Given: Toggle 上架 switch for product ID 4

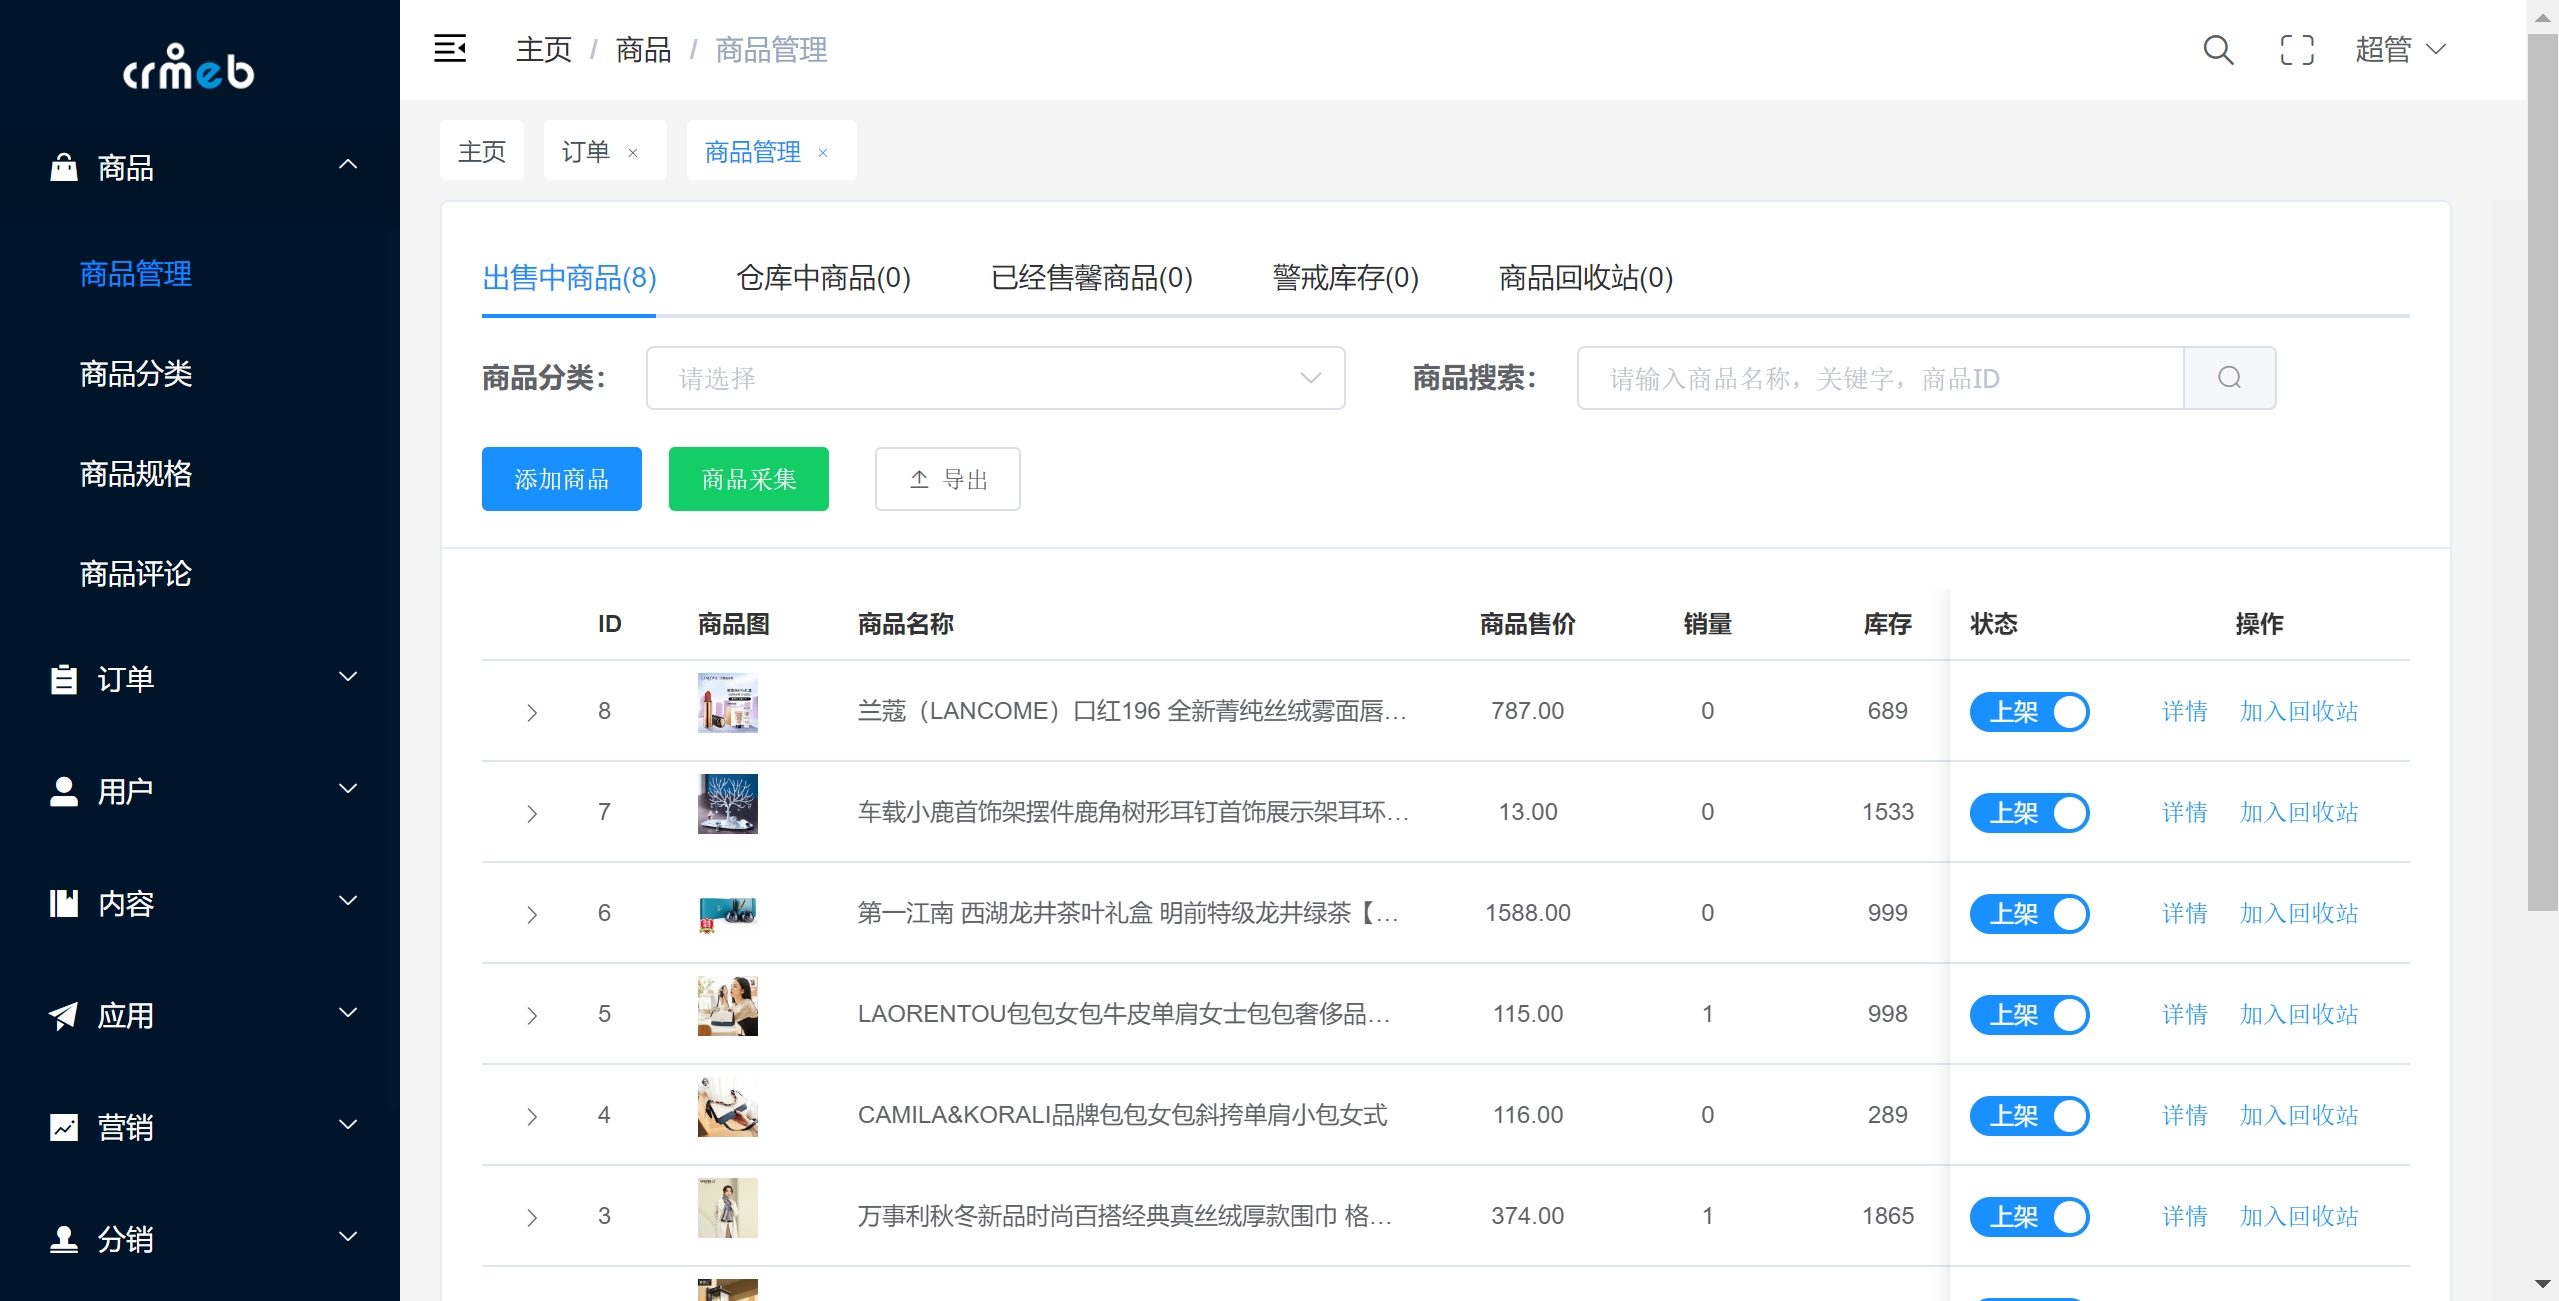Looking at the screenshot, I should (2029, 1116).
